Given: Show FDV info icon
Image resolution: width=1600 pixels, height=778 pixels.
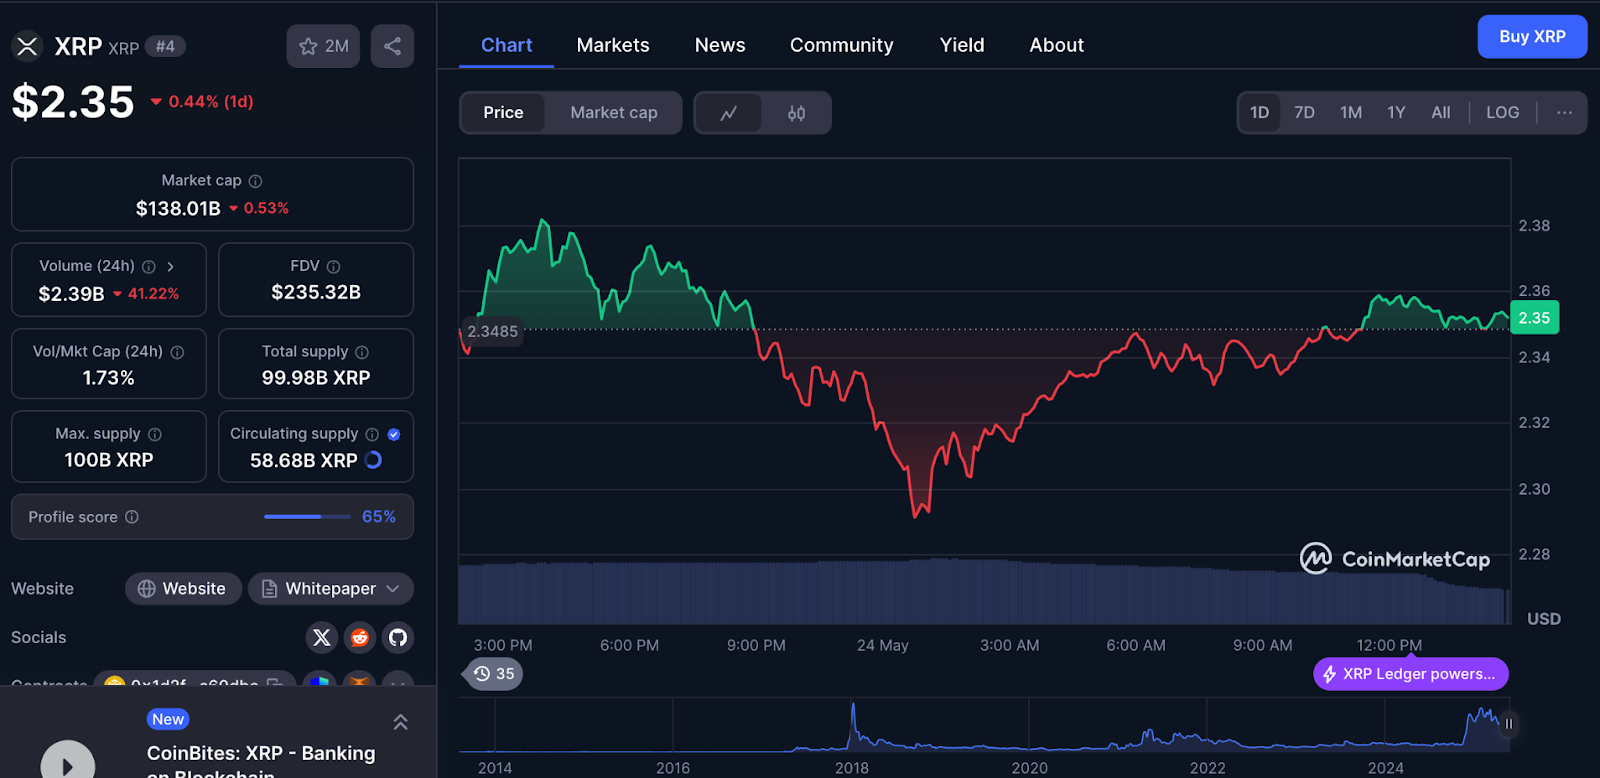Looking at the screenshot, I should tap(334, 266).
